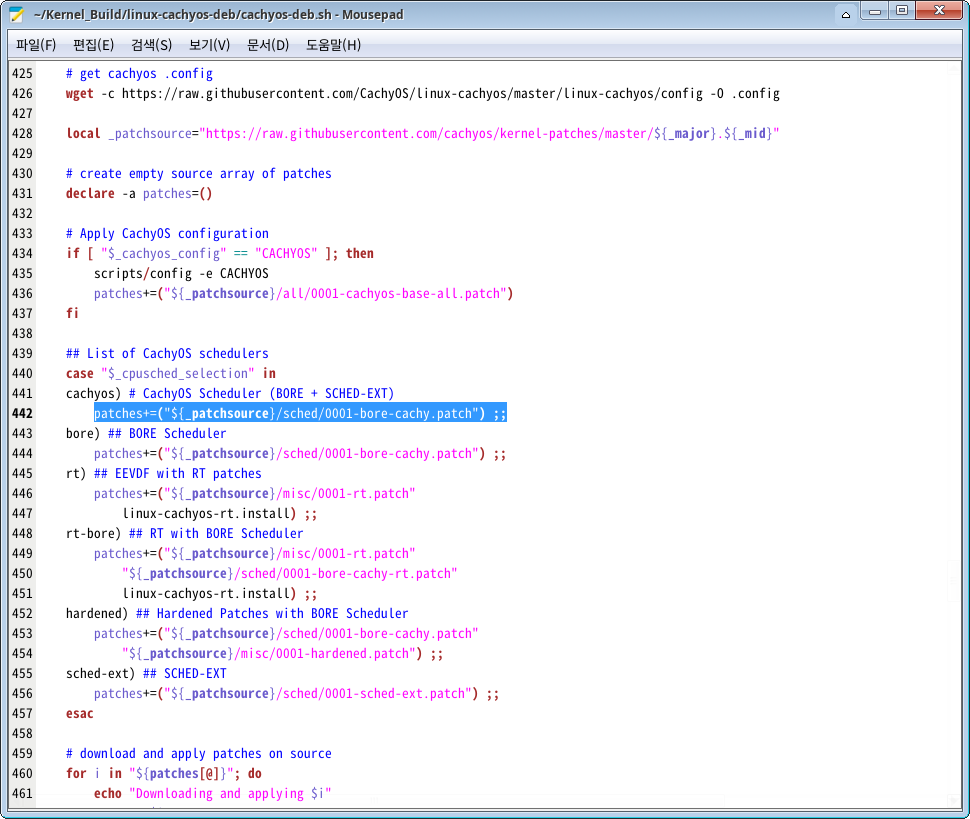Viewport: 970px width, 819px height.
Task: Click 'rt) ## EEVDF with RT patches' line
Action: (163, 473)
